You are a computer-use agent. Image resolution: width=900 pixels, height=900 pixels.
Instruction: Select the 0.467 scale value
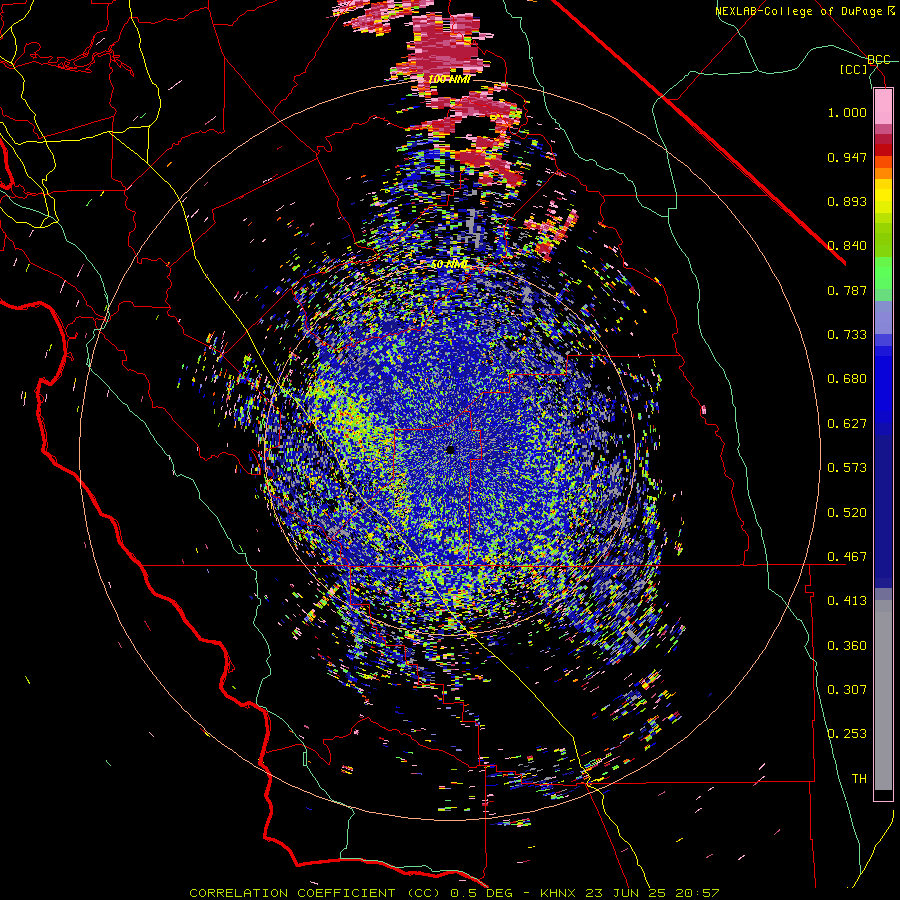847,557
